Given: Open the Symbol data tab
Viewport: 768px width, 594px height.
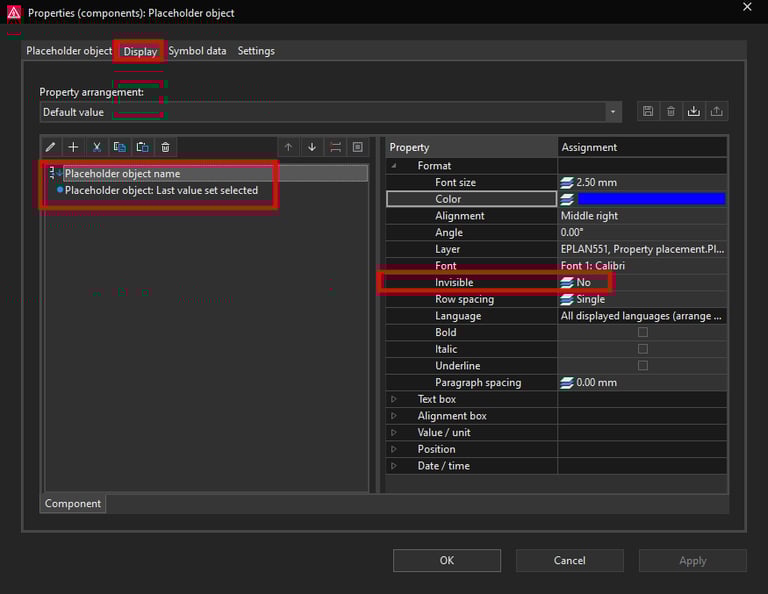Looking at the screenshot, I should click(x=197, y=51).
